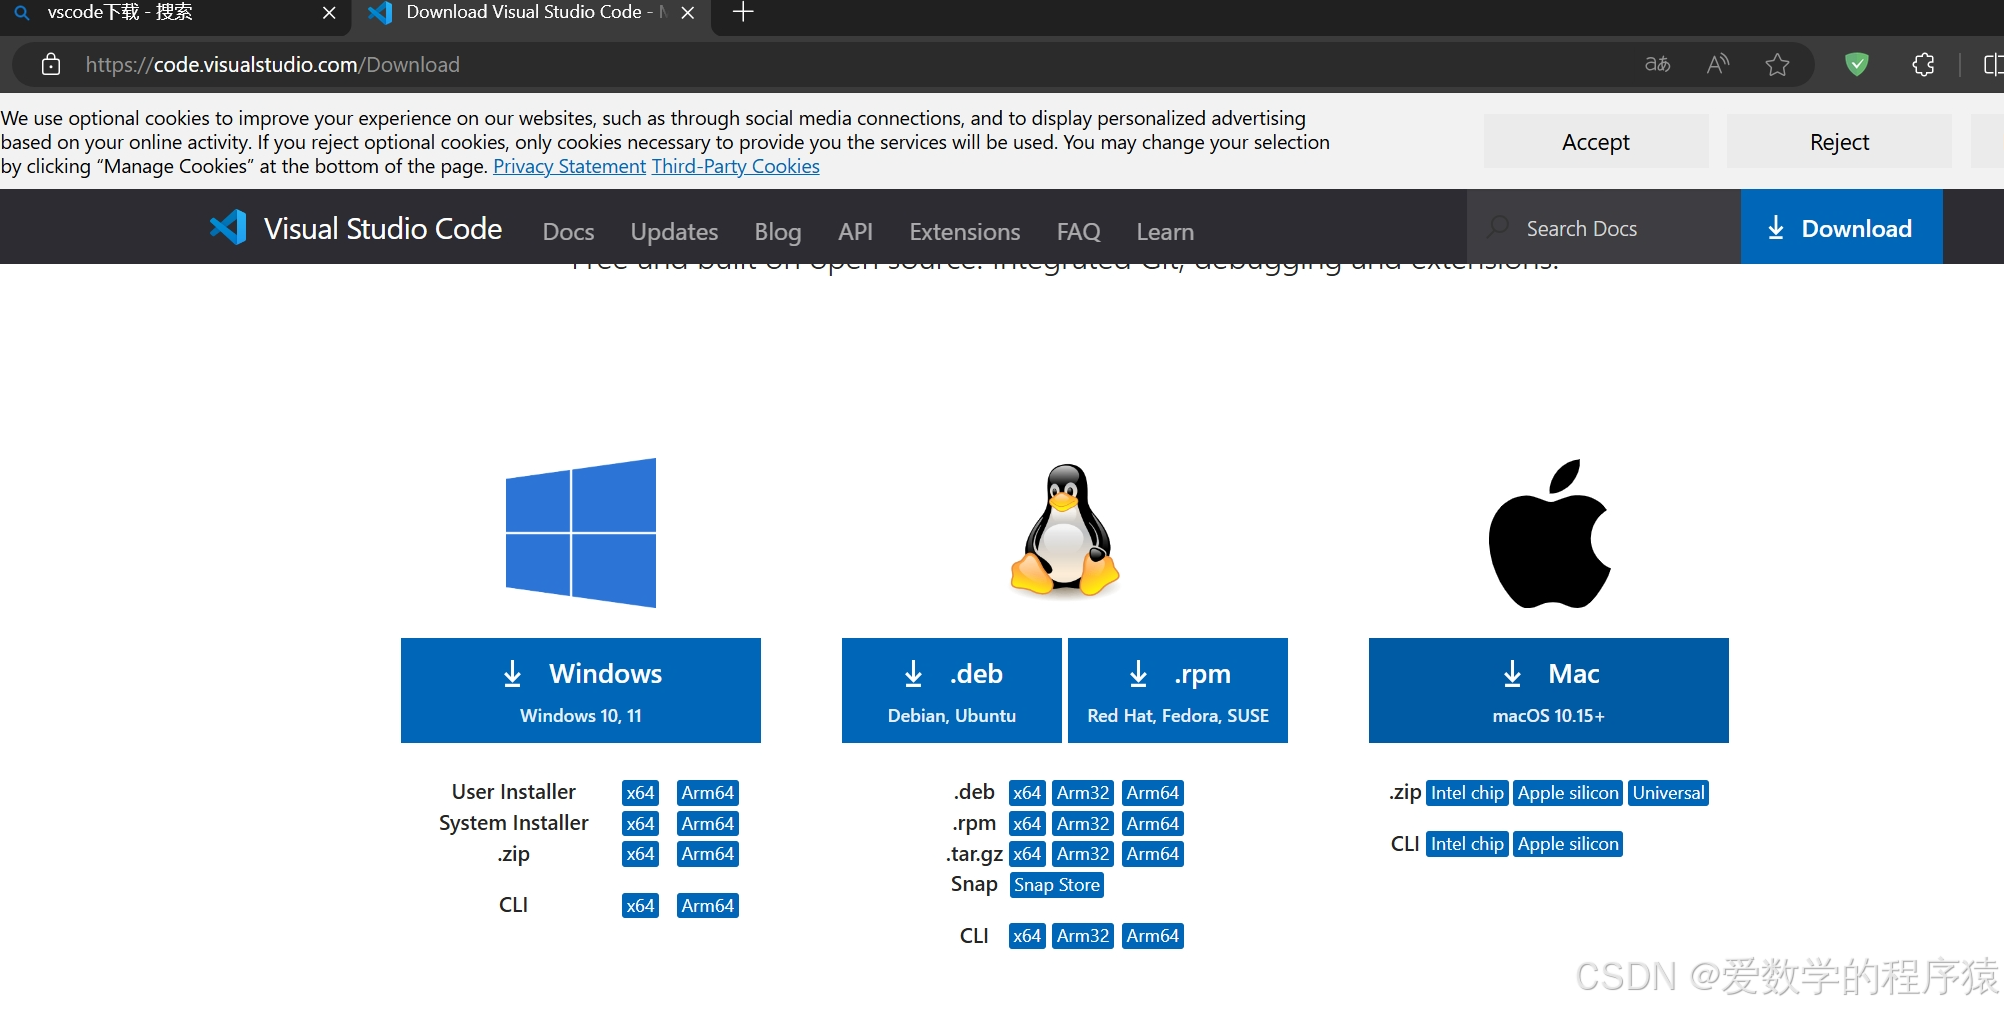2004x1011 pixels.
Task: Click the search magnifier icon in Search Docs
Action: [1498, 227]
